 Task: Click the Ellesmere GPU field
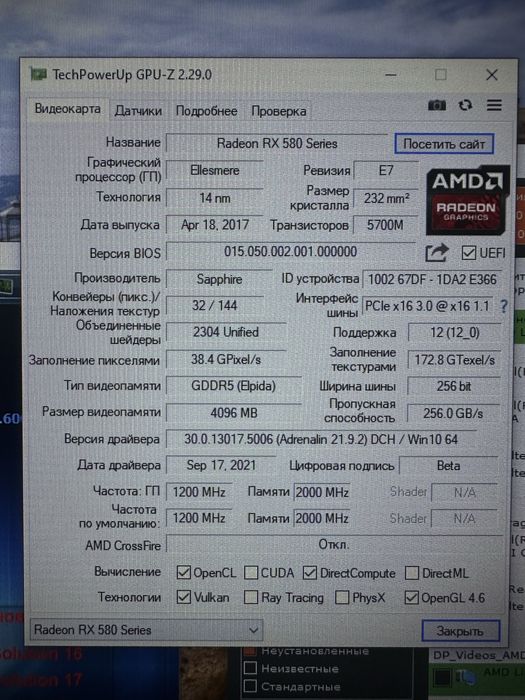215,171
